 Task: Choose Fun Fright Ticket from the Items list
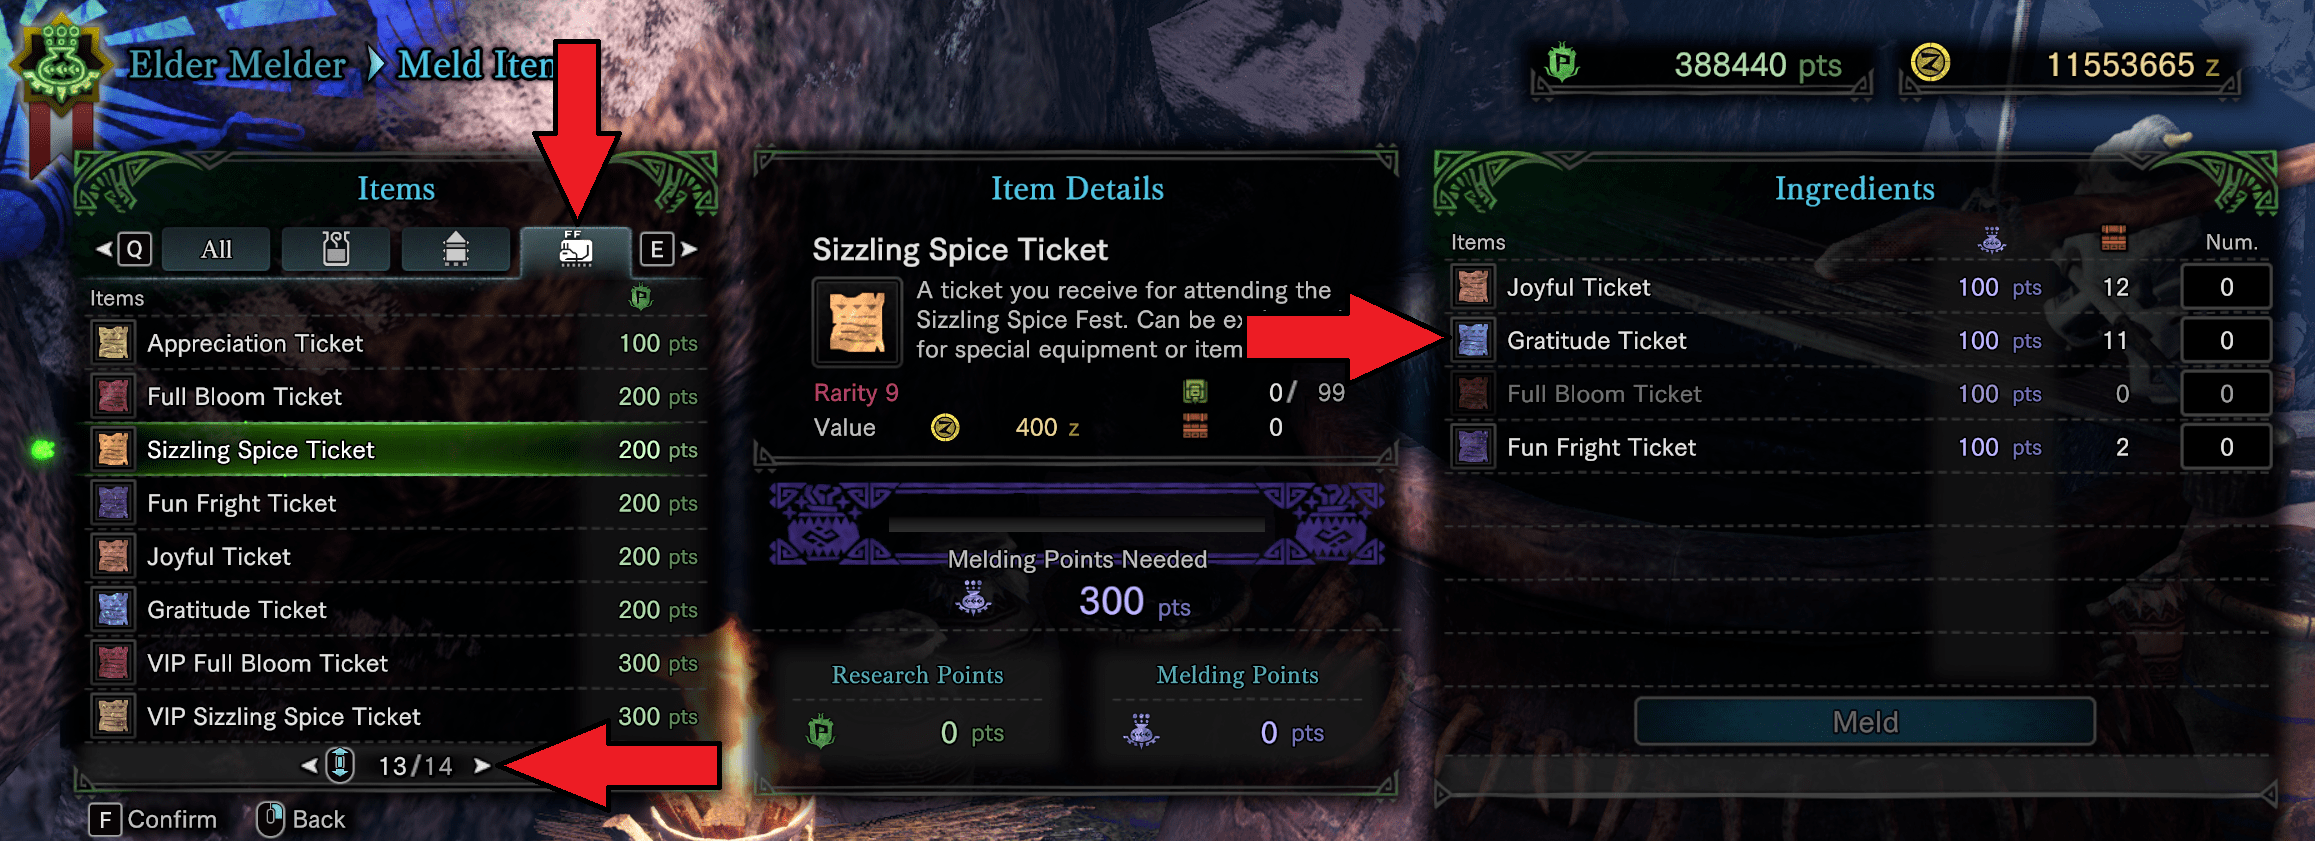tap(241, 503)
